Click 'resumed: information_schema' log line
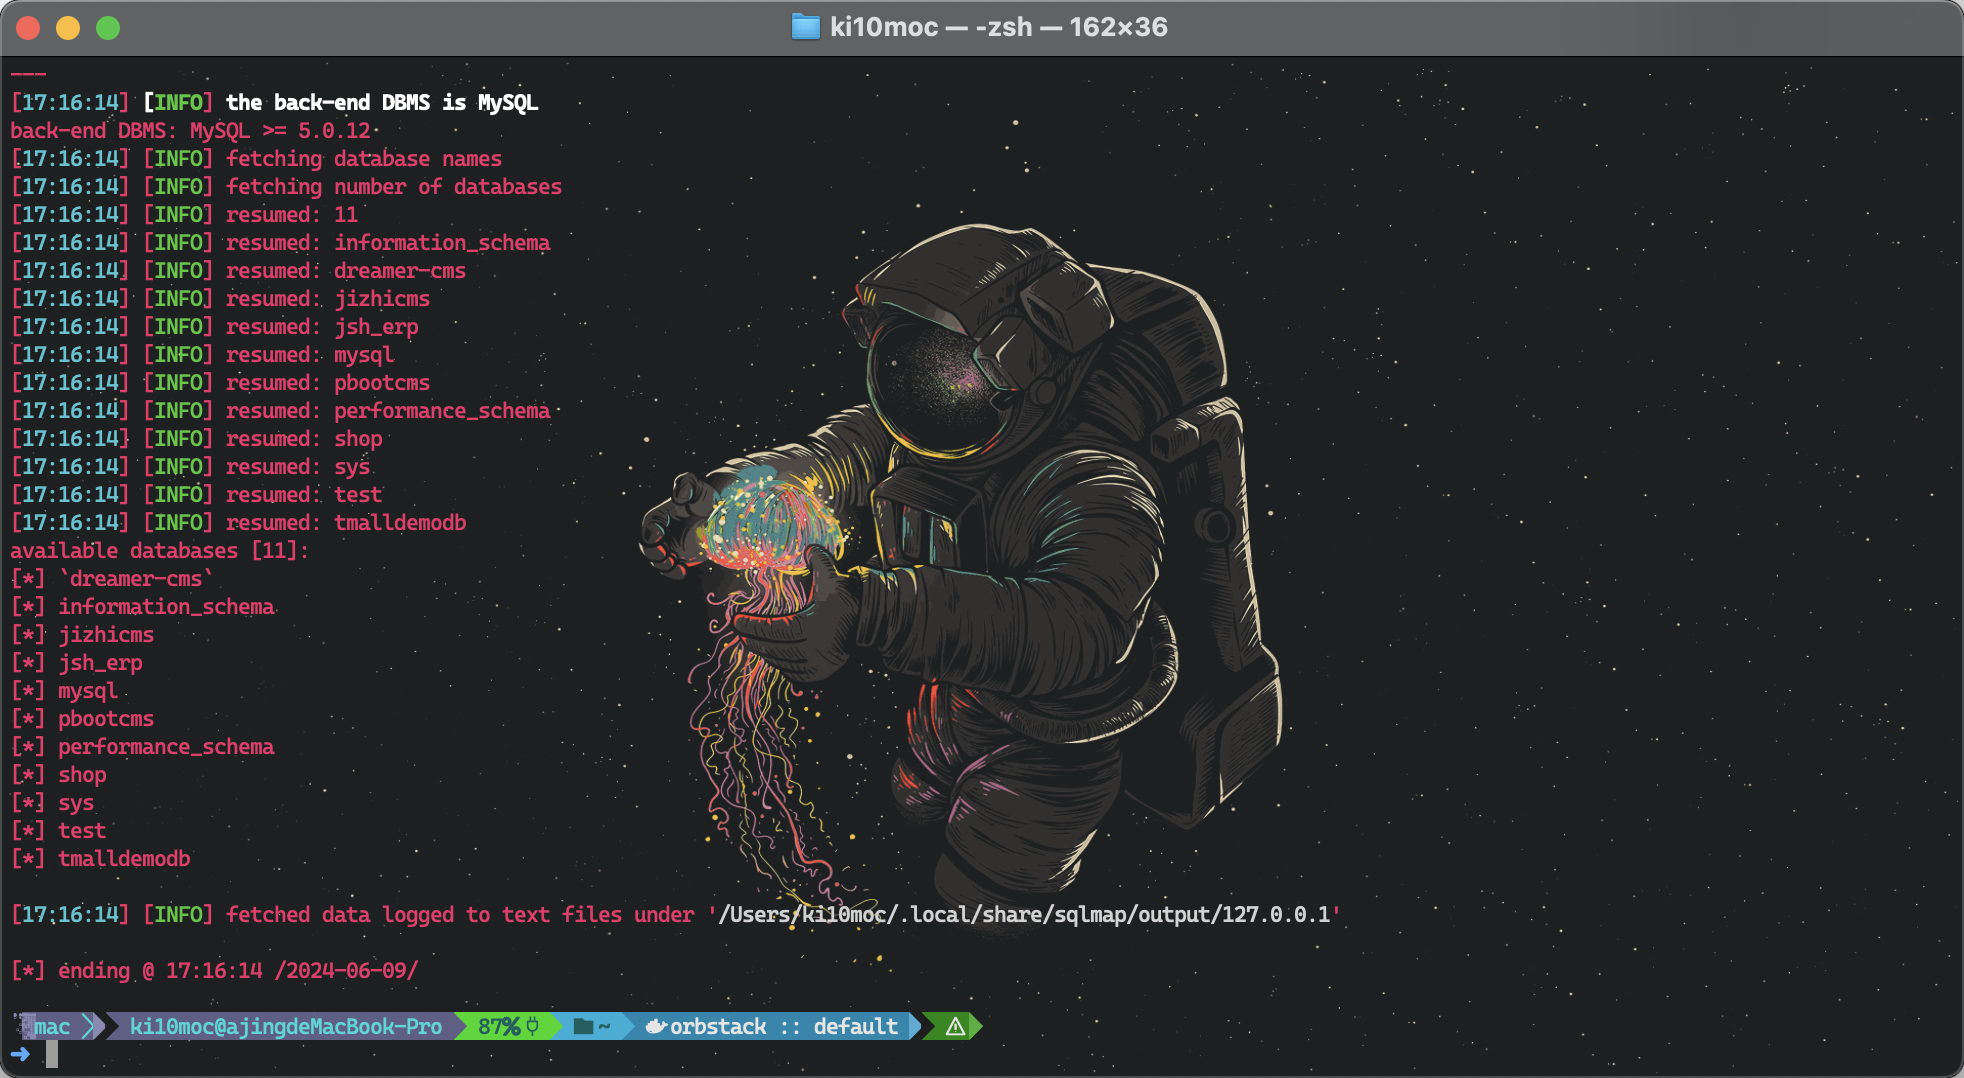 (x=388, y=243)
